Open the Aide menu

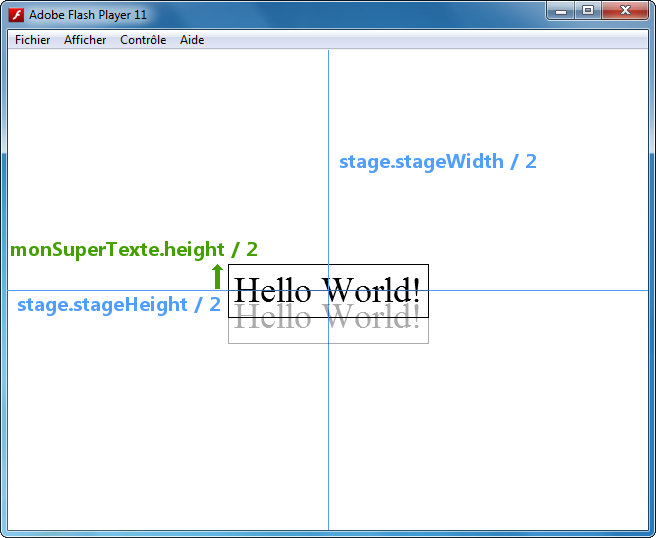(x=192, y=40)
